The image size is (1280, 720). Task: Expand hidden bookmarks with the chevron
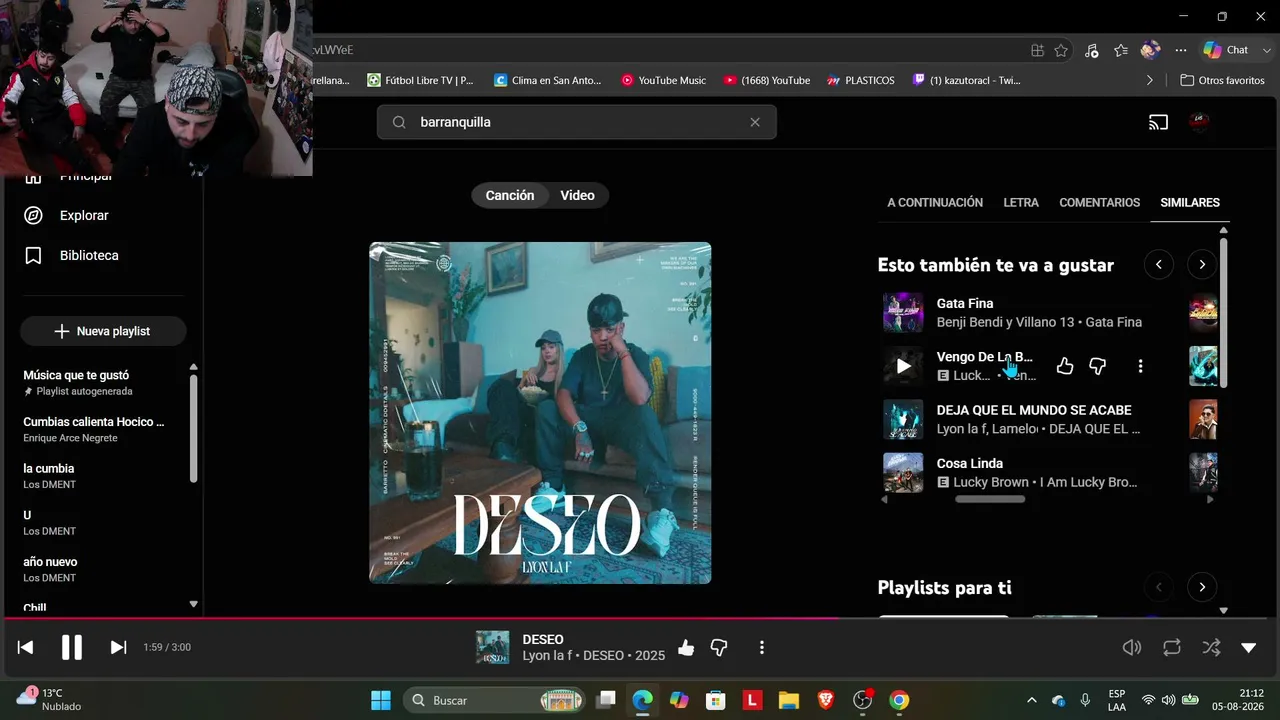[1149, 80]
